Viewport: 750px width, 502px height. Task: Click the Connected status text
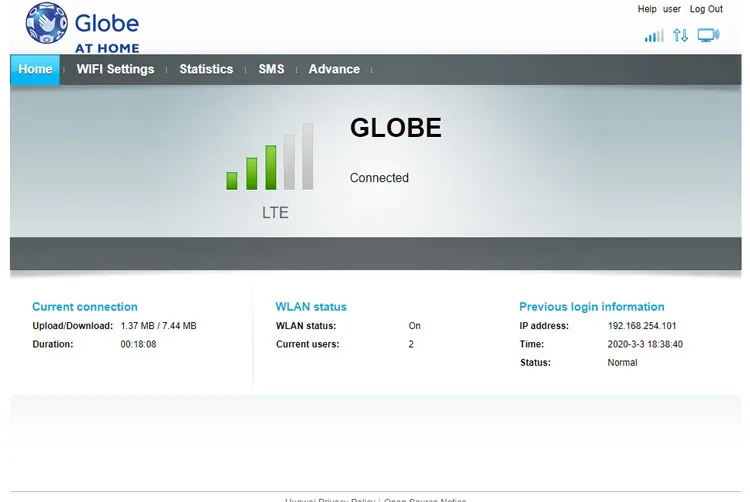379,178
